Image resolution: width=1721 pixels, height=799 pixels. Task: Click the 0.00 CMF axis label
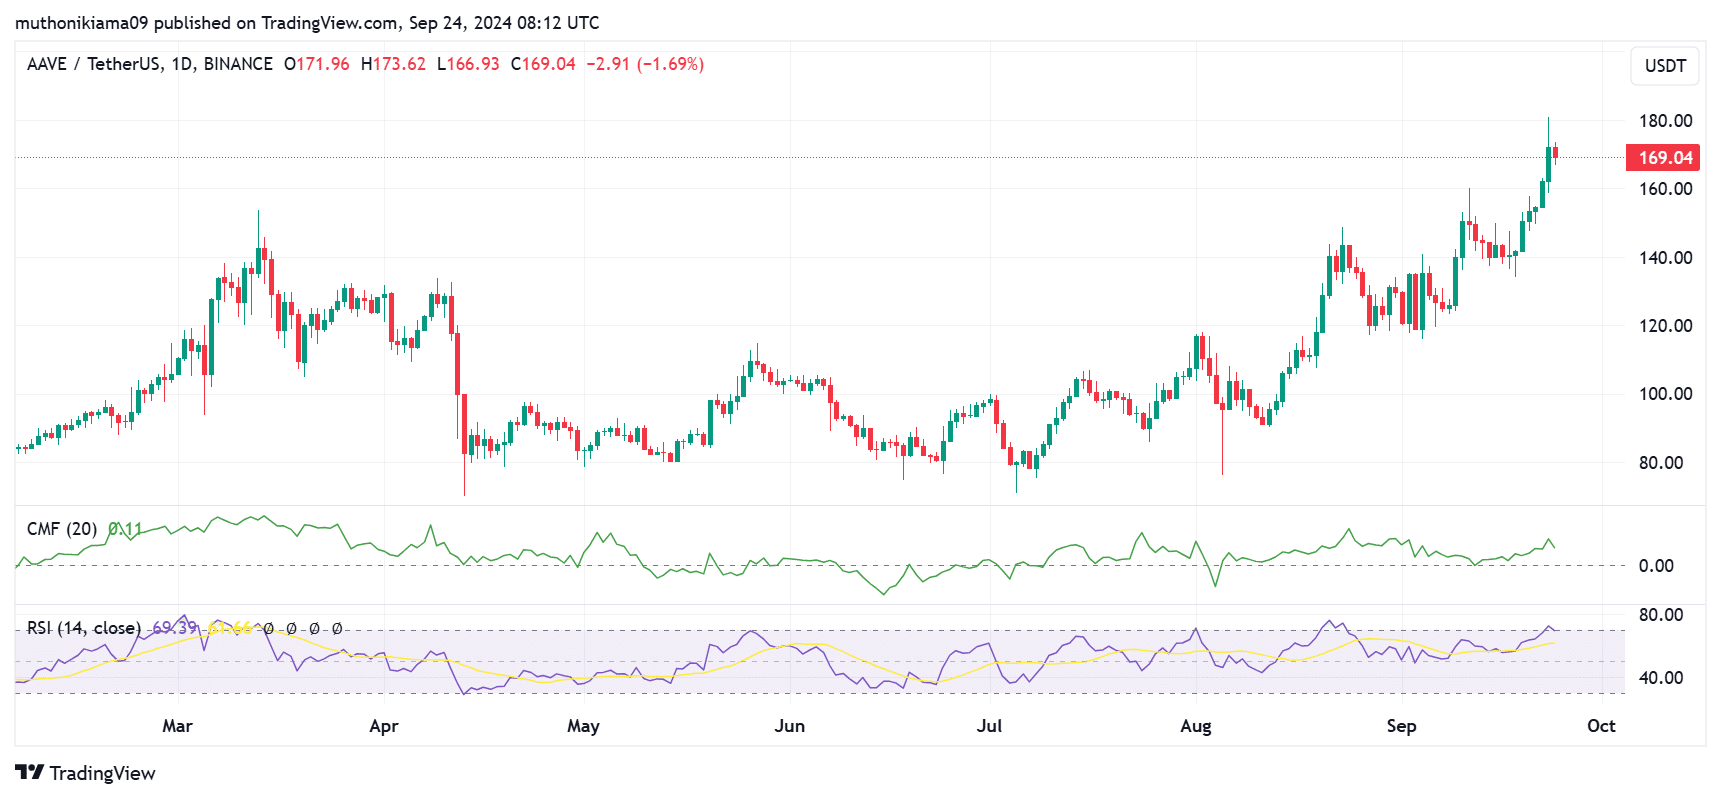coord(1656,566)
